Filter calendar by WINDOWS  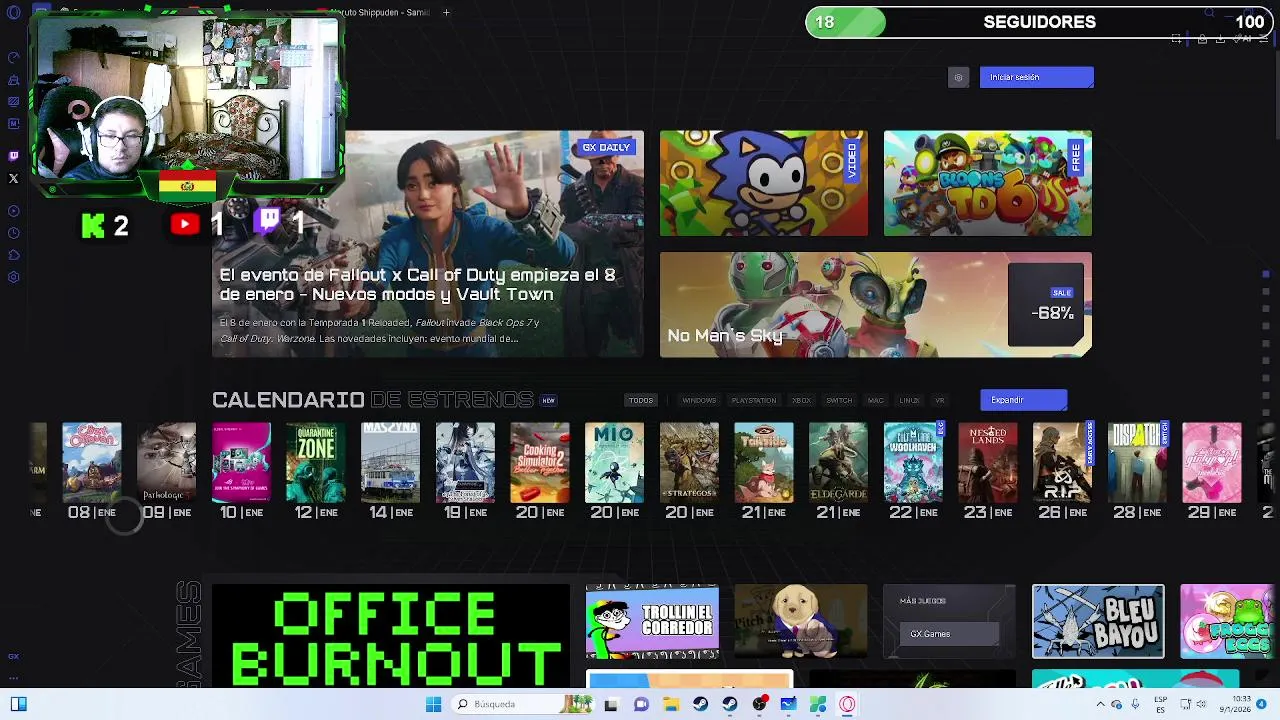click(699, 400)
